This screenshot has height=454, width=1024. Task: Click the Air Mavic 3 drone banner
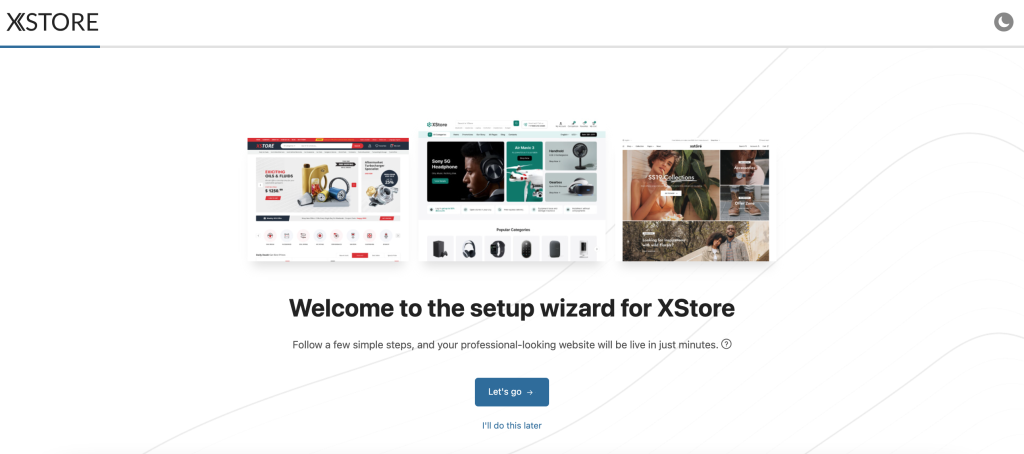[524, 171]
